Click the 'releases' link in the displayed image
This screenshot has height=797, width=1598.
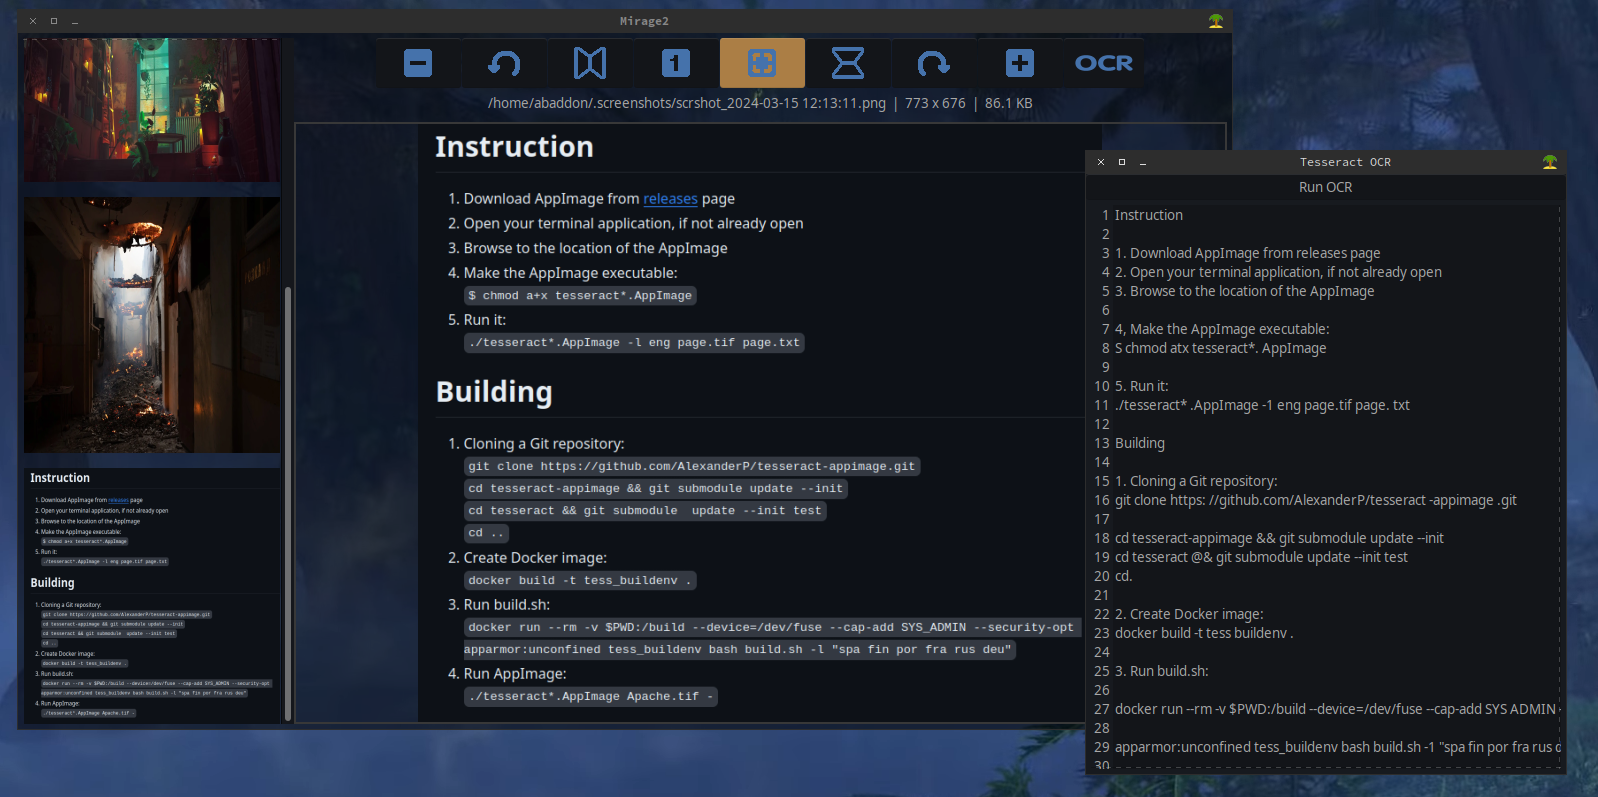(x=670, y=199)
